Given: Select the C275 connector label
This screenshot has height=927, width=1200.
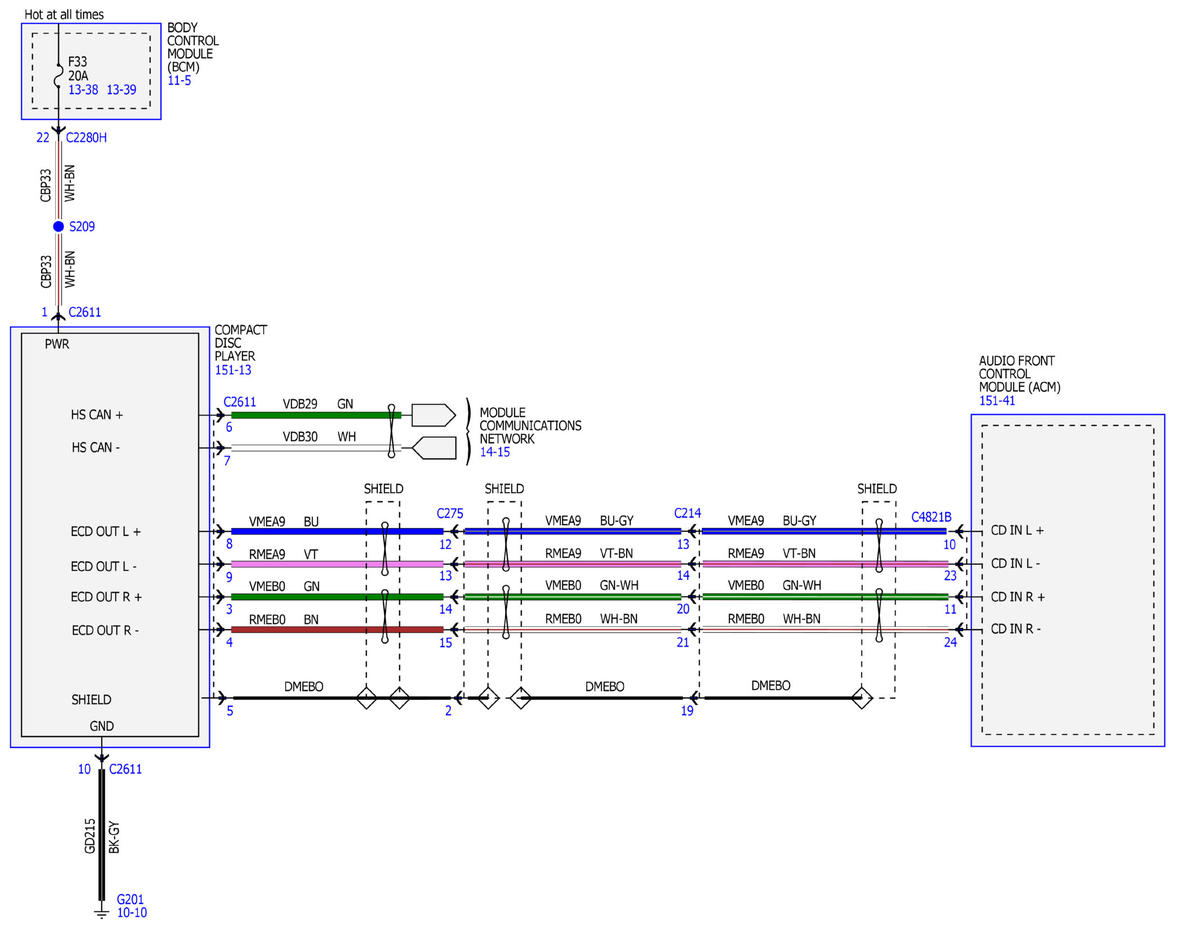Looking at the screenshot, I should [x=450, y=513].
